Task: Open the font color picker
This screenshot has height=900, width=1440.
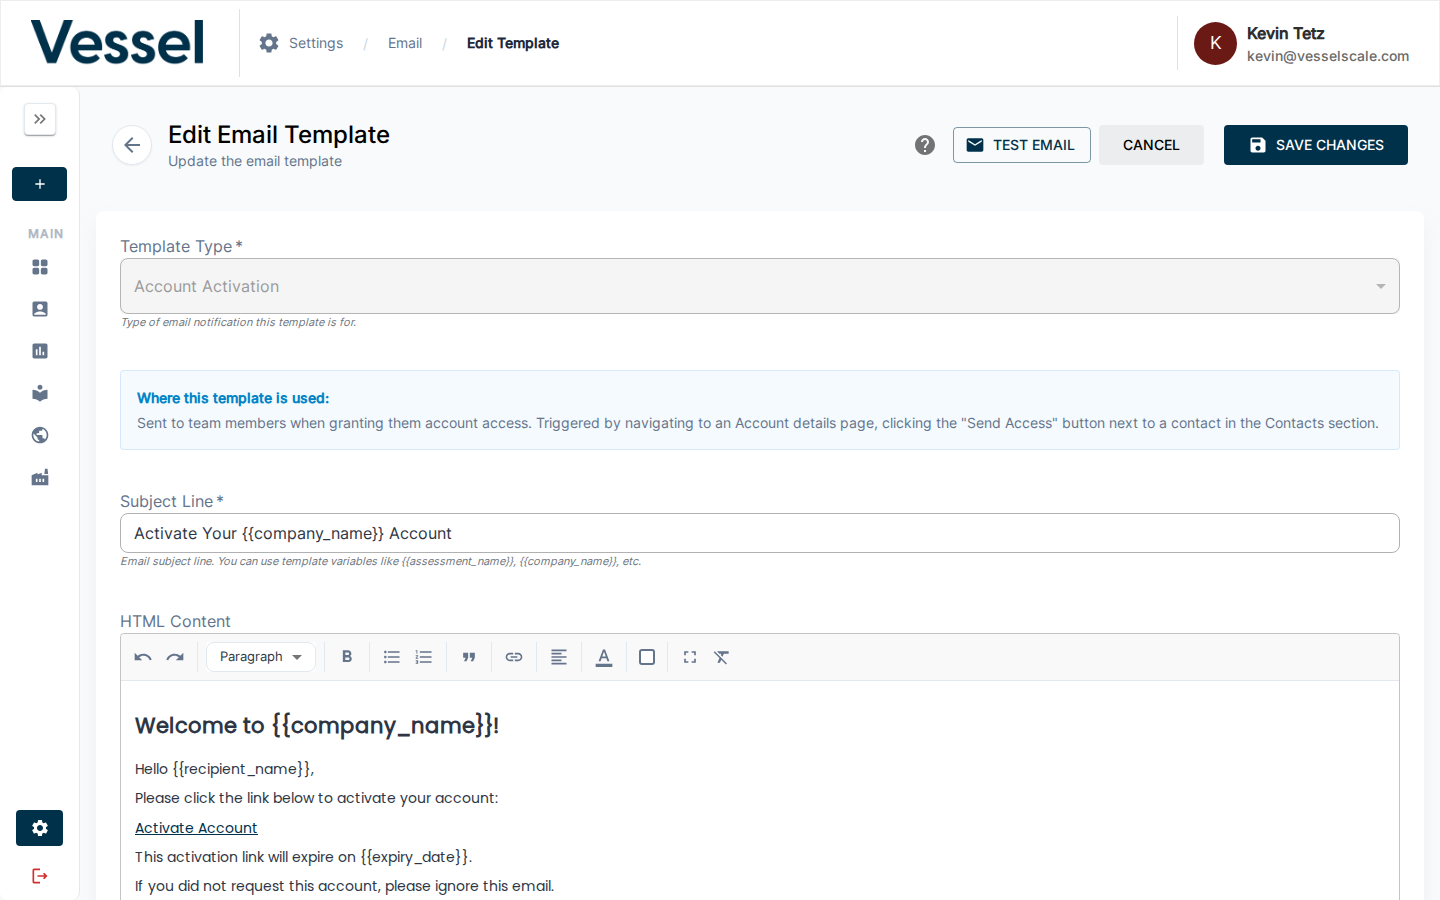Action: tap(604, 657)
